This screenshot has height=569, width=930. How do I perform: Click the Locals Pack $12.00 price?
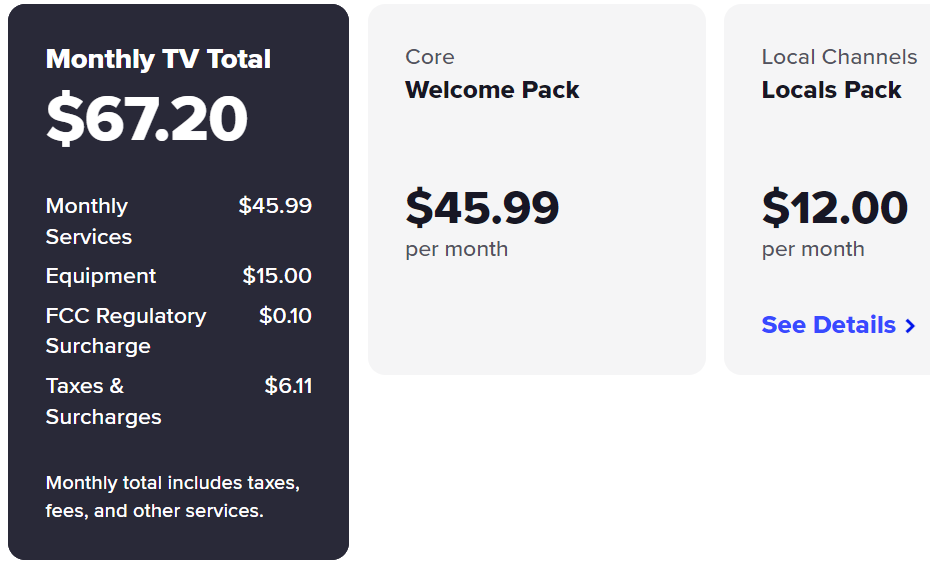[834, 208]
